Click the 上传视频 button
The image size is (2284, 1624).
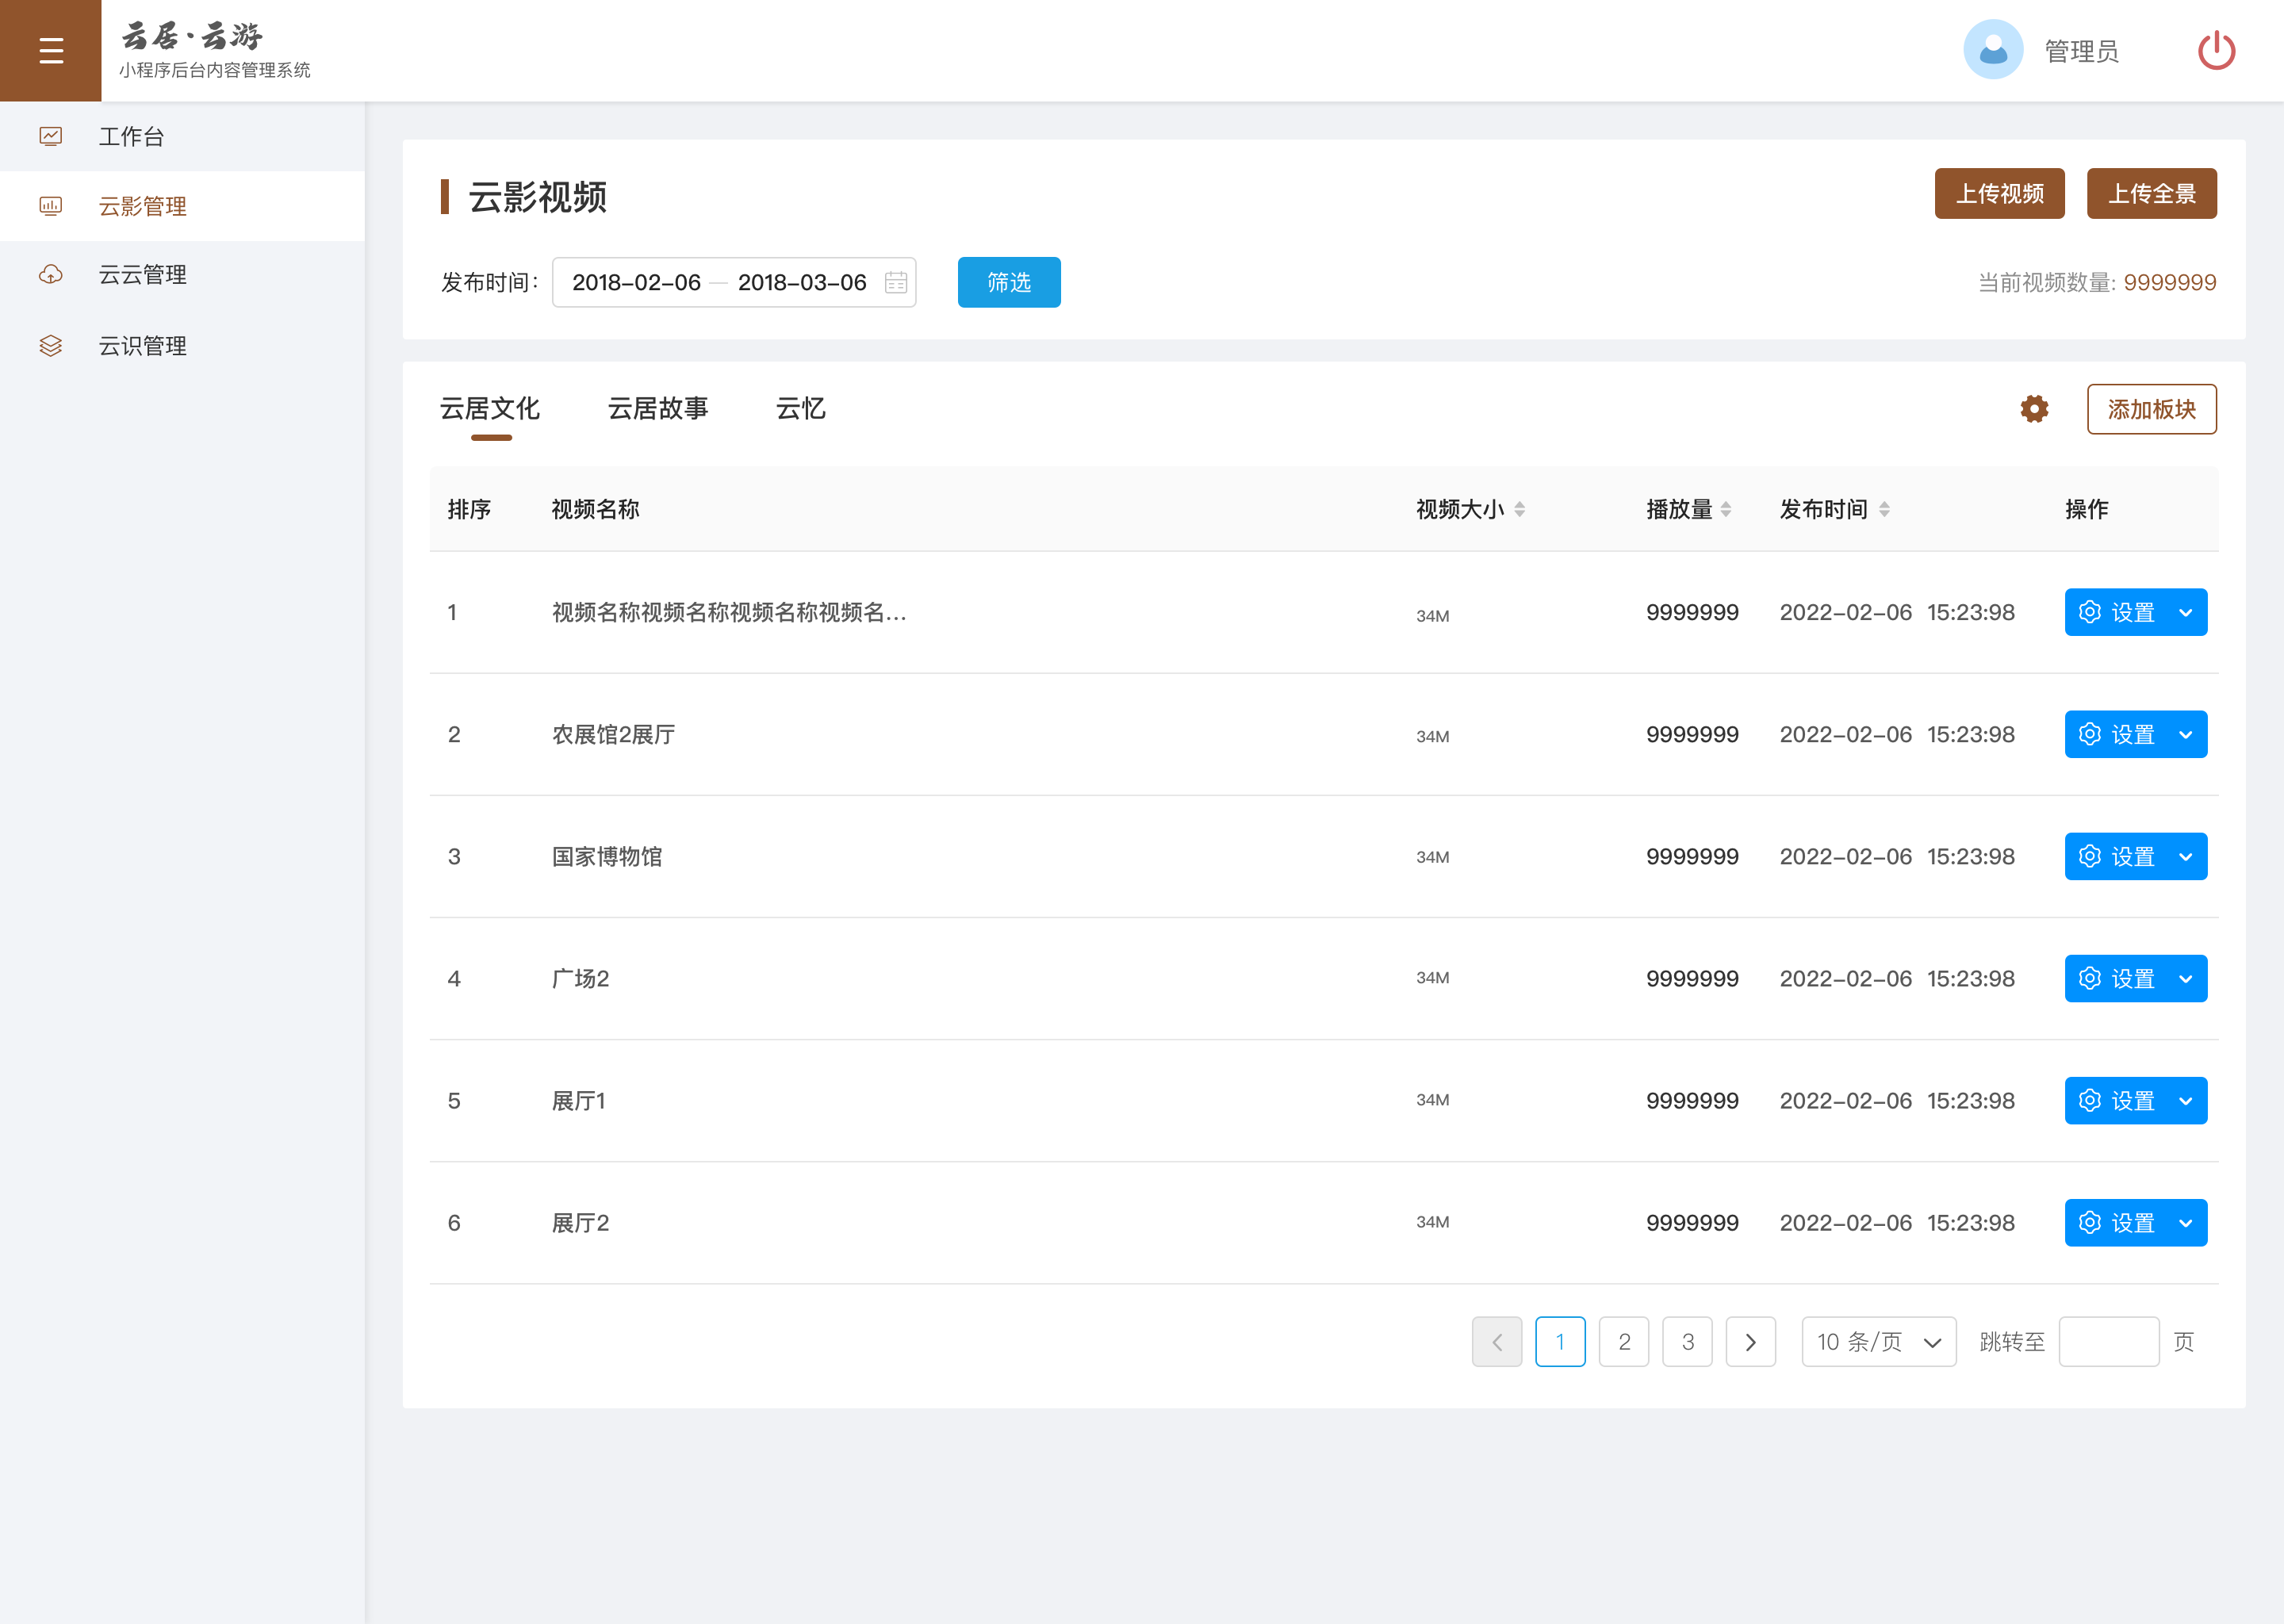point(2000,194)
